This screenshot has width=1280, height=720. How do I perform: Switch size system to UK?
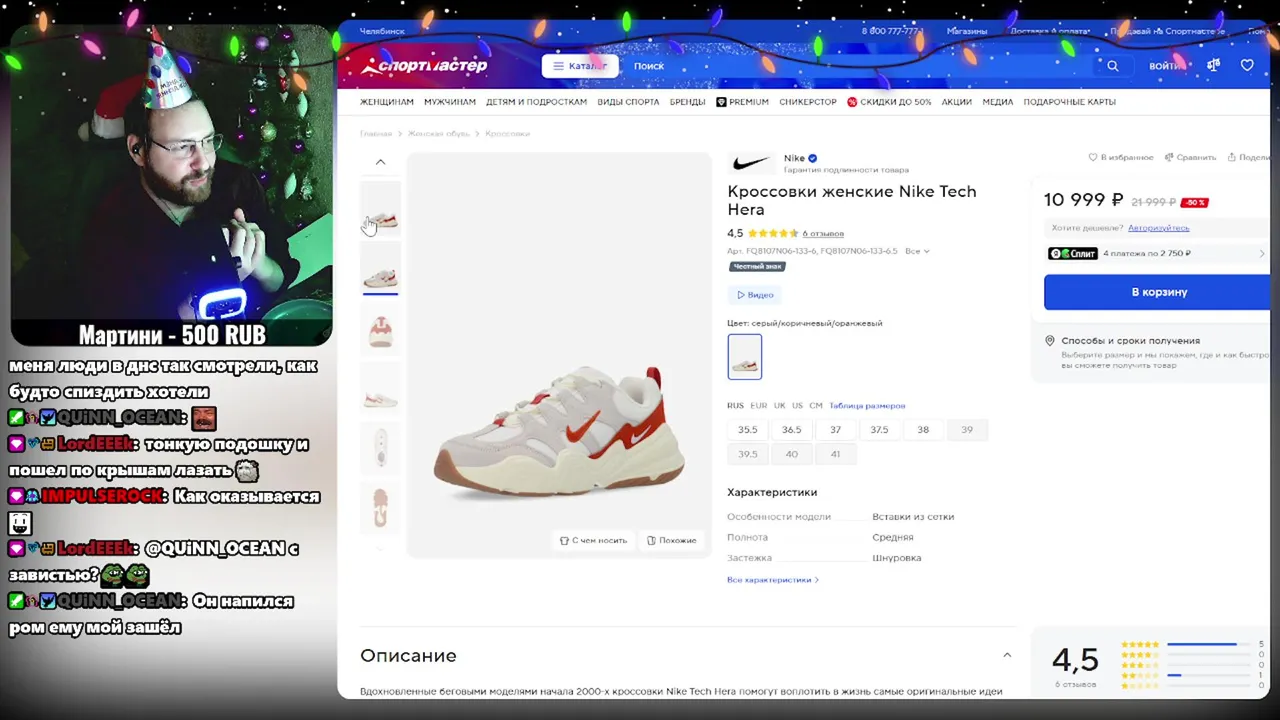(x=779, y=405)
